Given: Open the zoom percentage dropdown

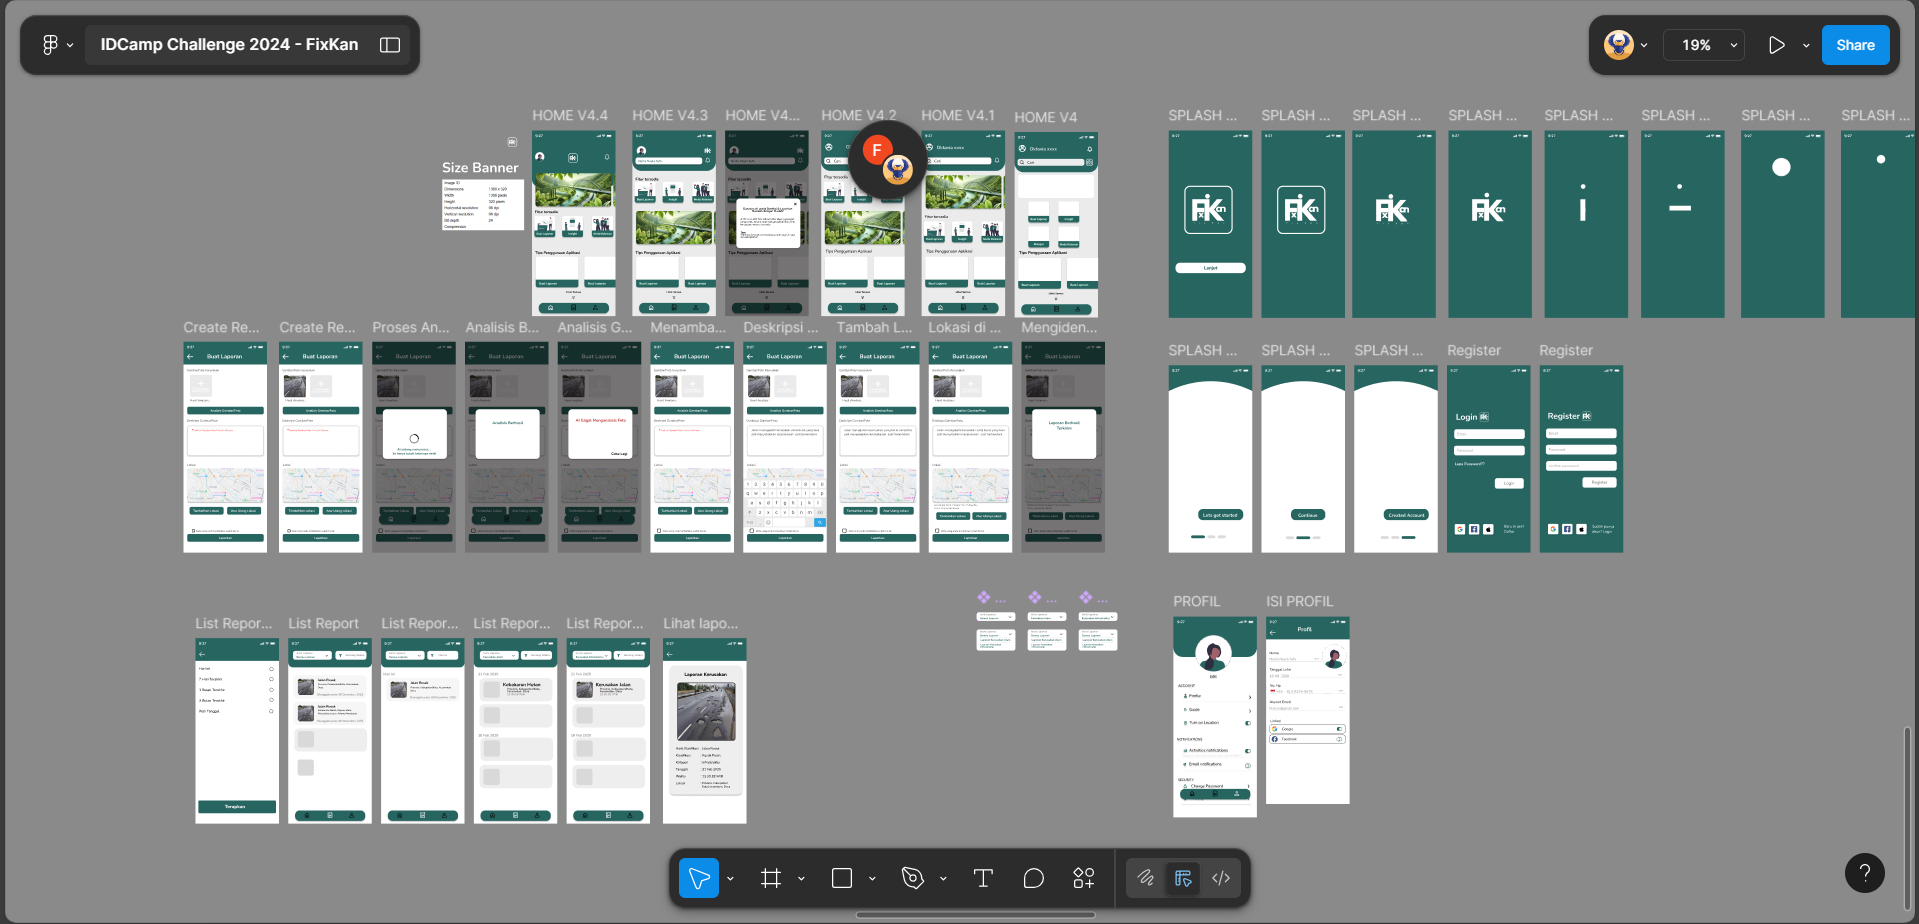Looking at the screenshot, I should click(x=1703, y=45).
